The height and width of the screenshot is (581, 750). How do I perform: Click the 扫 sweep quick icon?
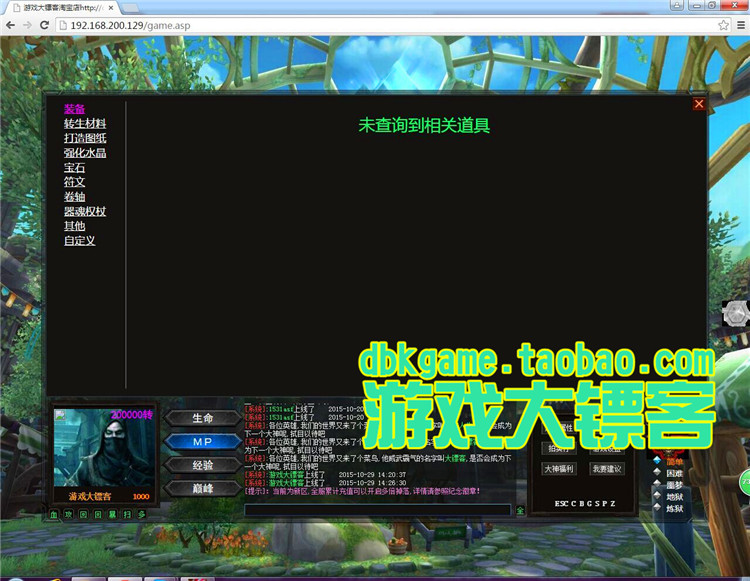click(x=127, y=515)
